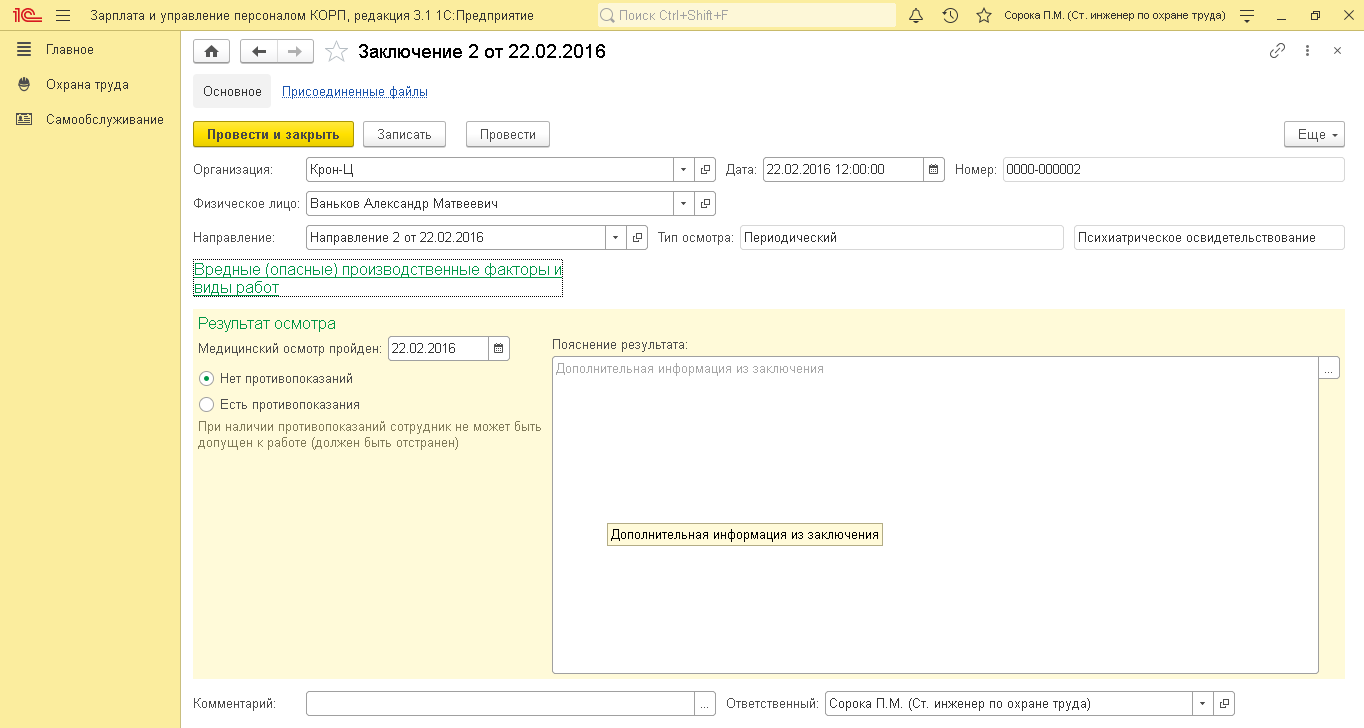Switch to the Основное tab
Image resolution: width=1364 pixels, height=728 pixels.
point(232,92)
